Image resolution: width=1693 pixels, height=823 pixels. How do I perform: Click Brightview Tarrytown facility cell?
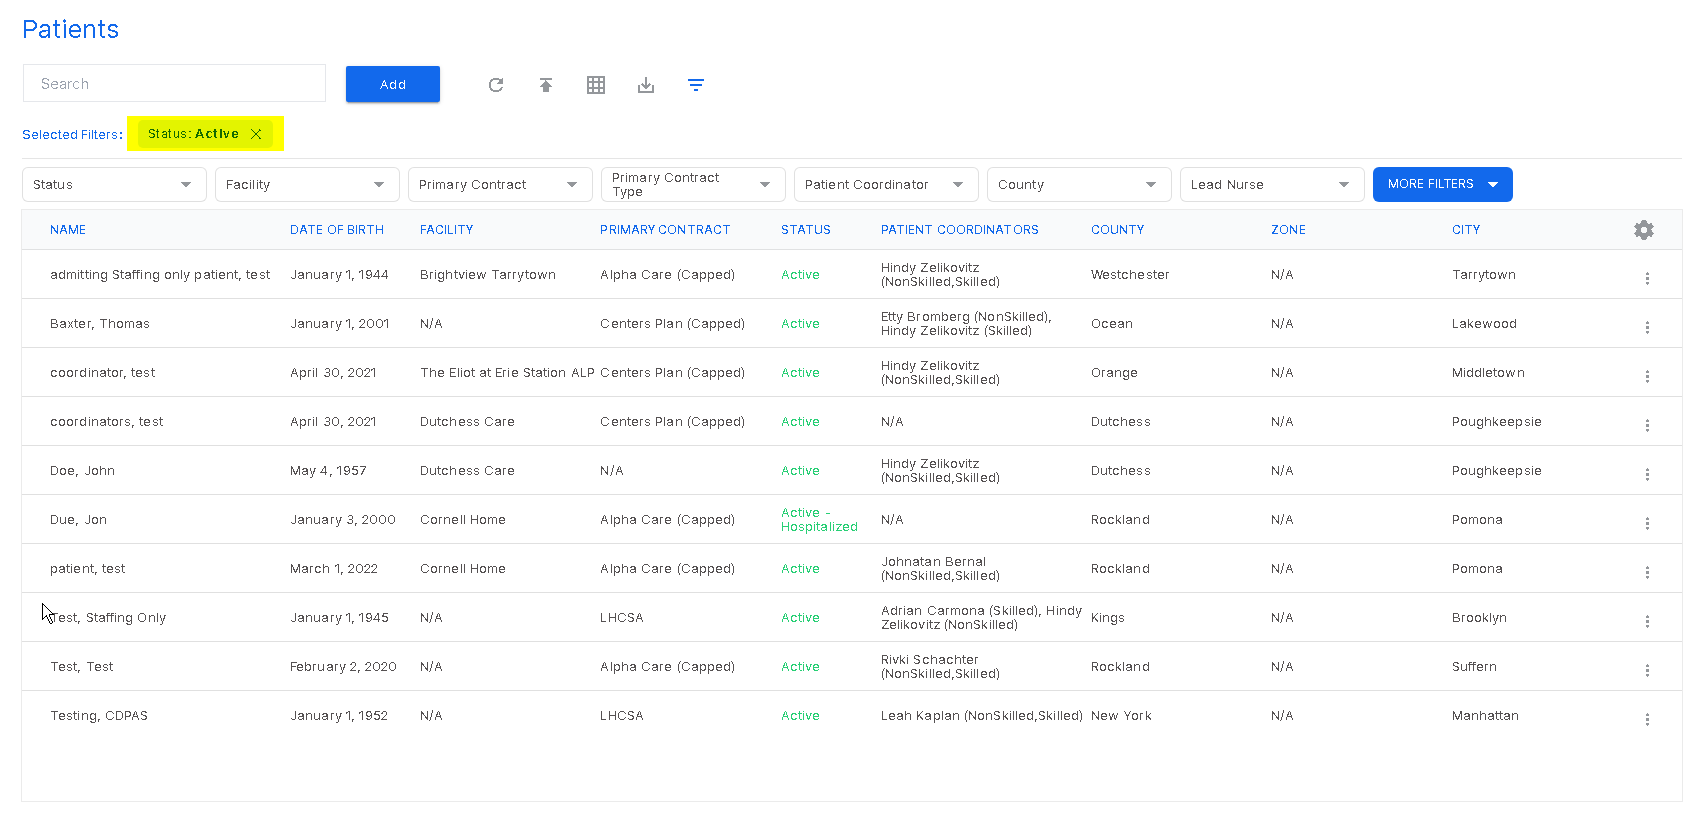click(488, 275)
